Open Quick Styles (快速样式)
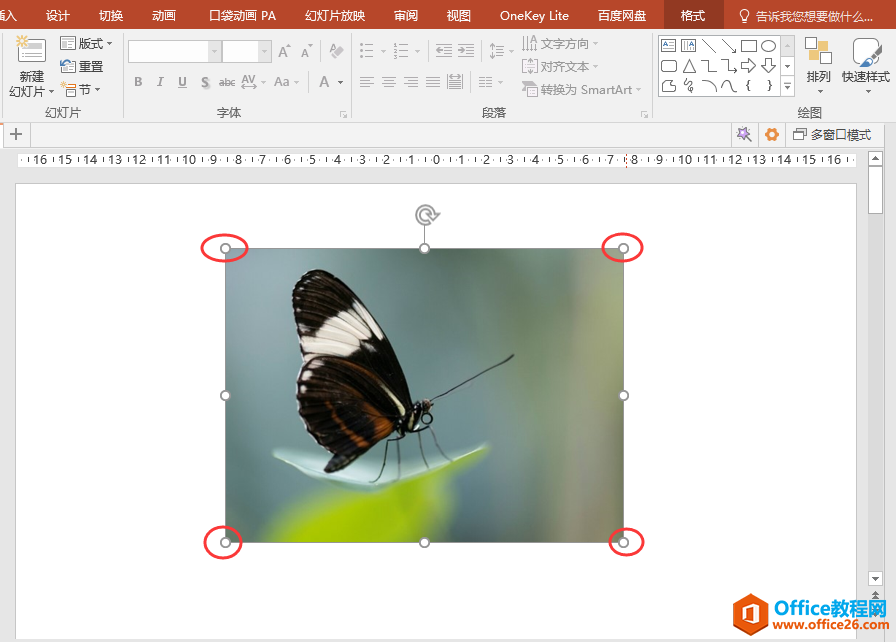This screenshot has height=642, width=896. [865, 53]
